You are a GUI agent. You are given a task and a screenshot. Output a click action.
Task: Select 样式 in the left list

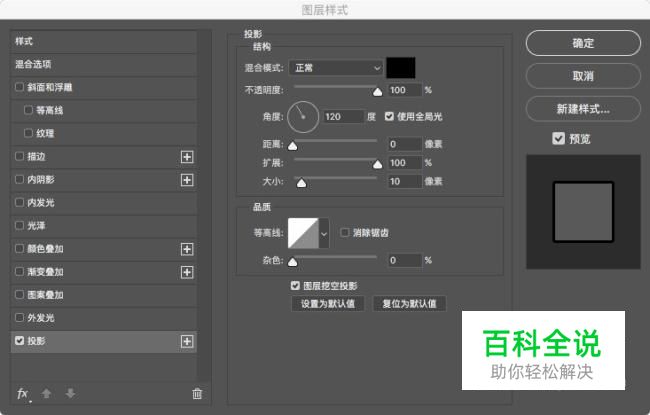click(x=104, y=41)
